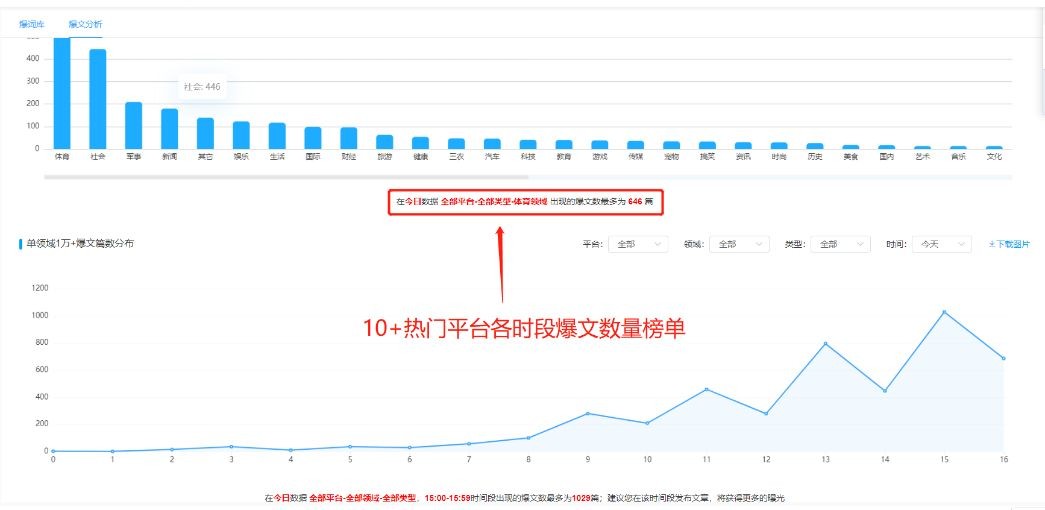Select the data point at hour 11
The height and width of the screenshot is (510, 1045).
(706, 389)
